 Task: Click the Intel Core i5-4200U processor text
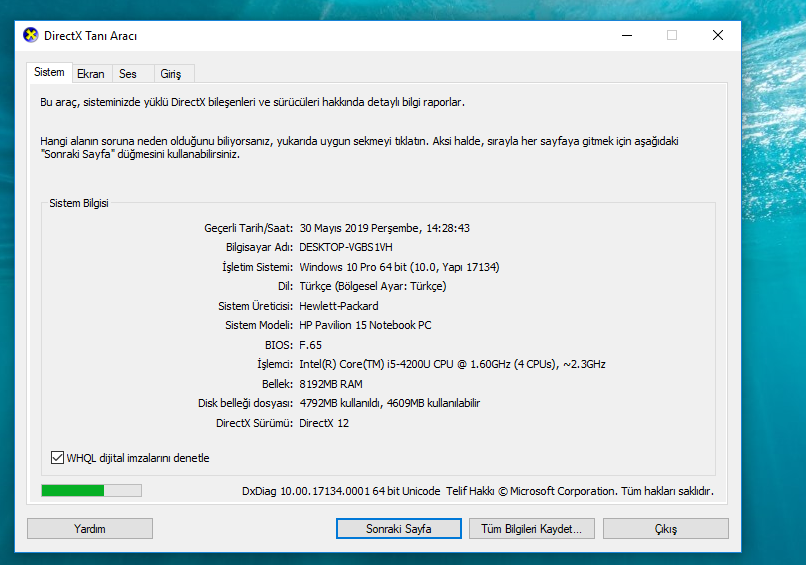pos(452,364)
